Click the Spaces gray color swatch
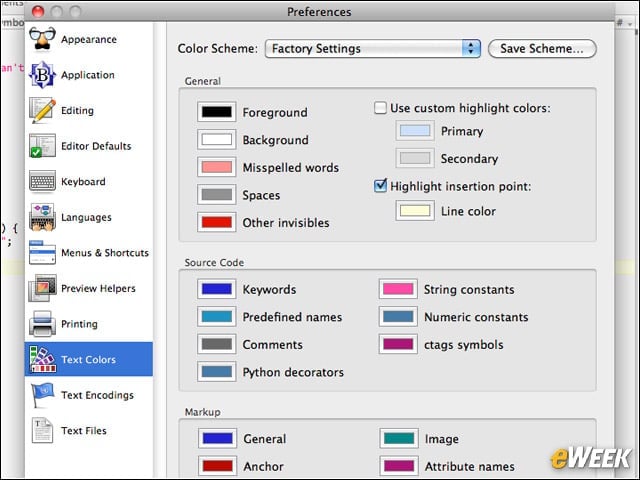 coord(217,195)
